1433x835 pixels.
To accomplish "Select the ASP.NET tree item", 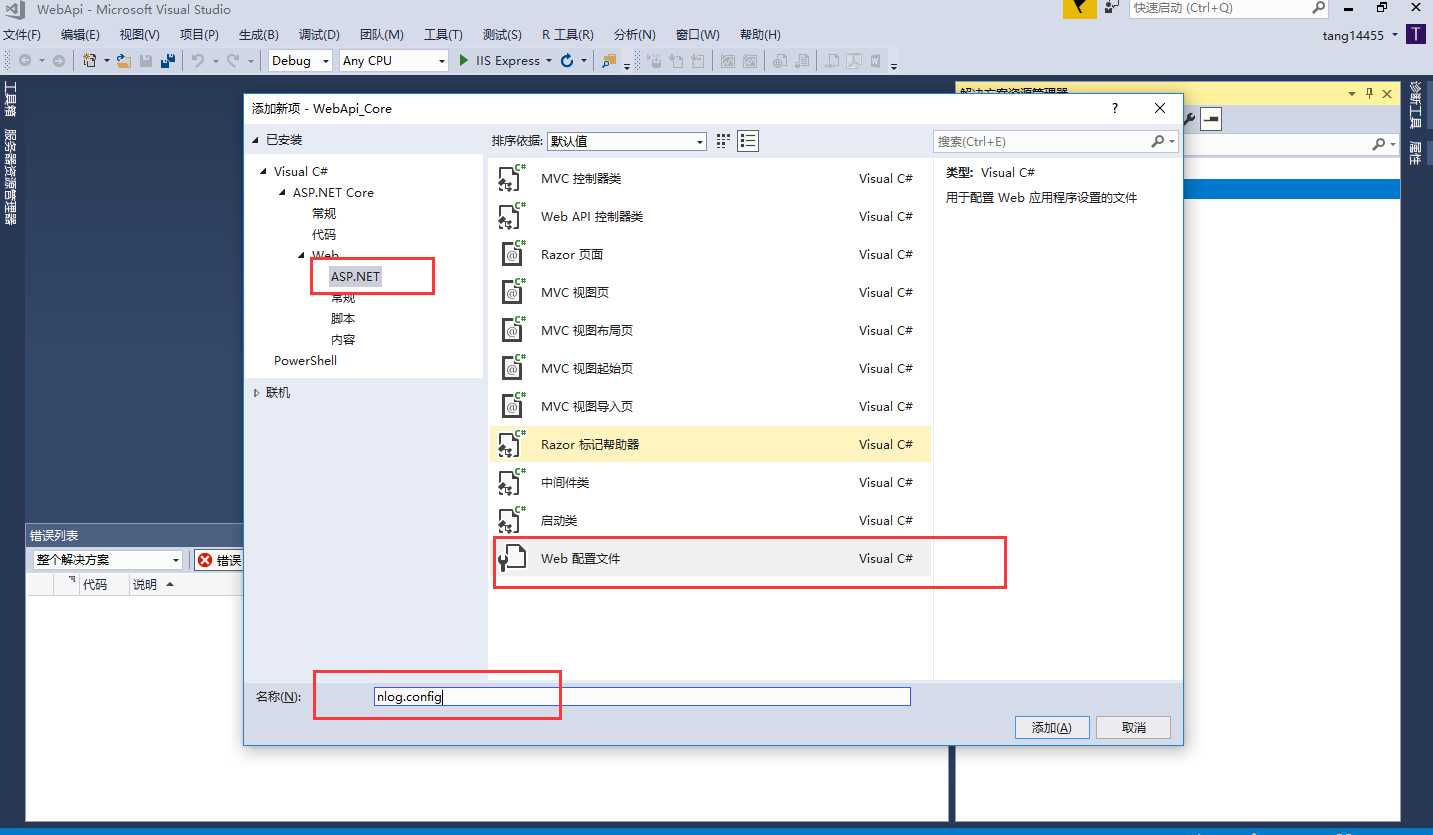I will tap(356, 276).
